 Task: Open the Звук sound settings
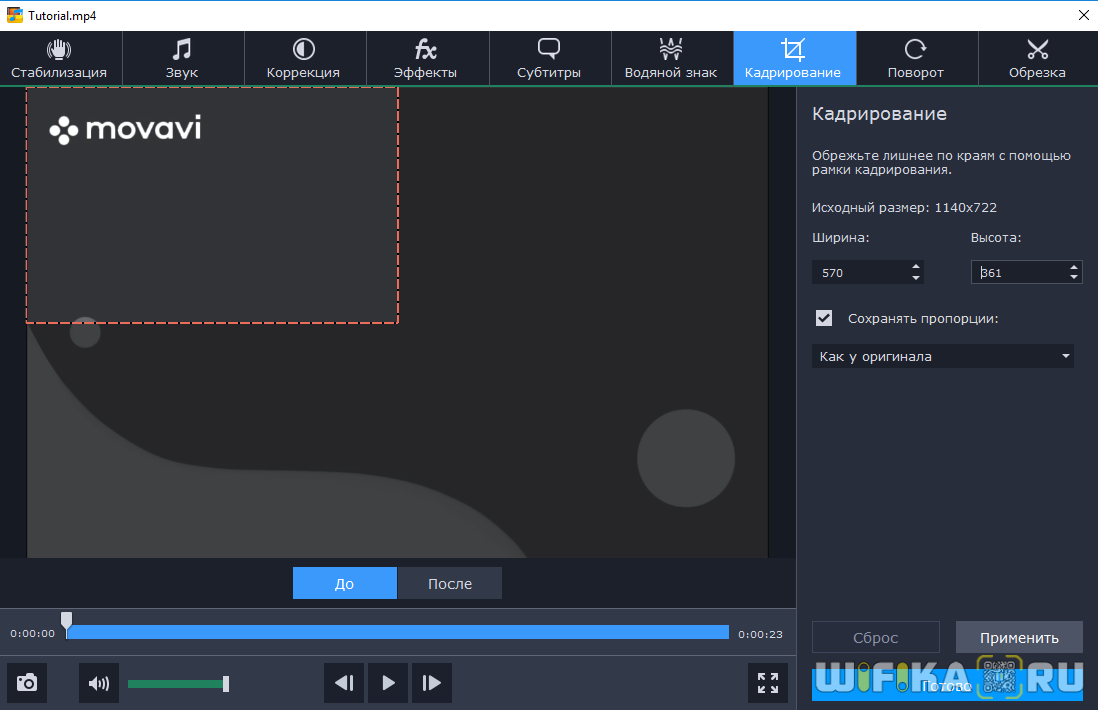(182, 58)
